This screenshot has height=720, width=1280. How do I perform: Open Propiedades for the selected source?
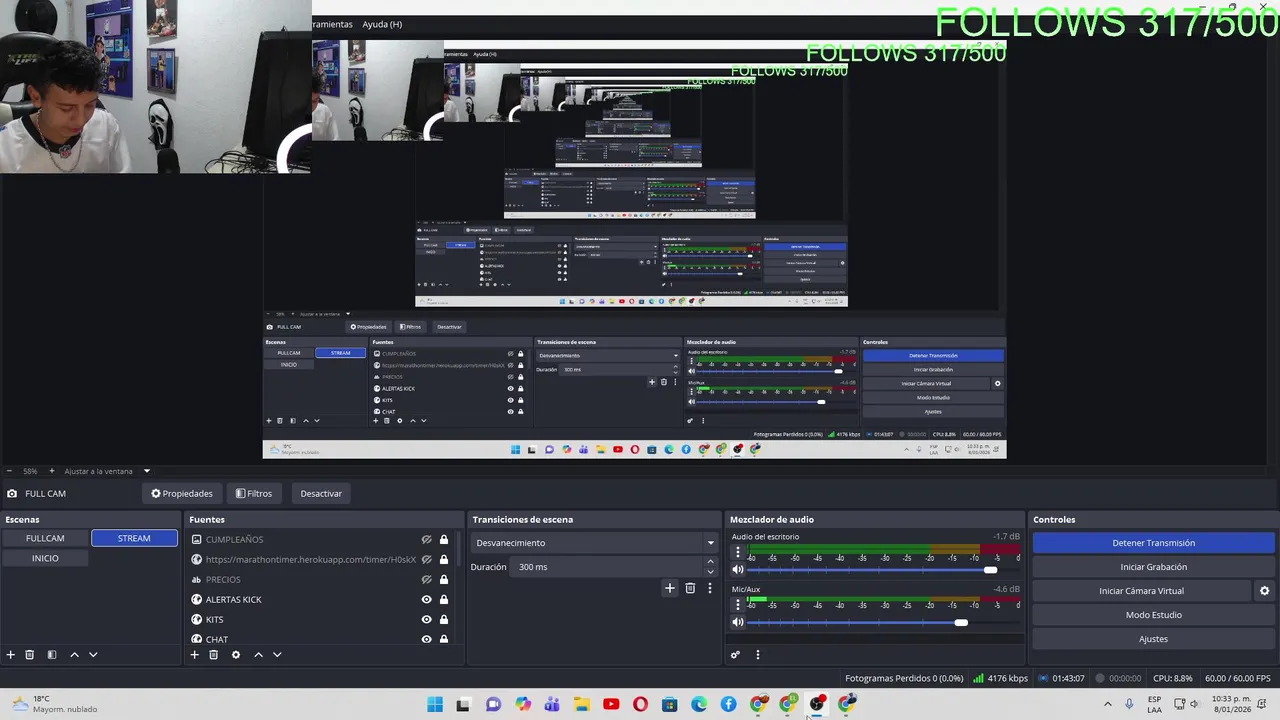182,493
